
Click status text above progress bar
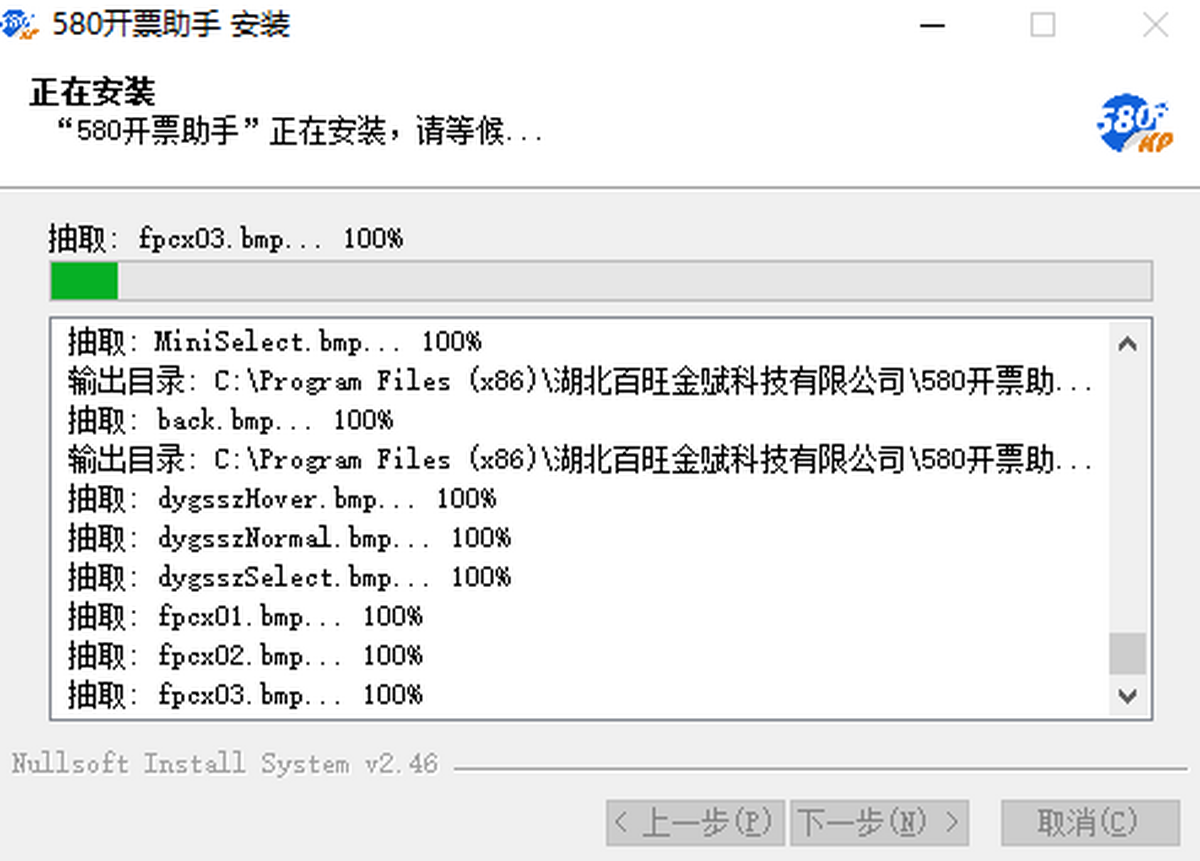pos(226,239)
